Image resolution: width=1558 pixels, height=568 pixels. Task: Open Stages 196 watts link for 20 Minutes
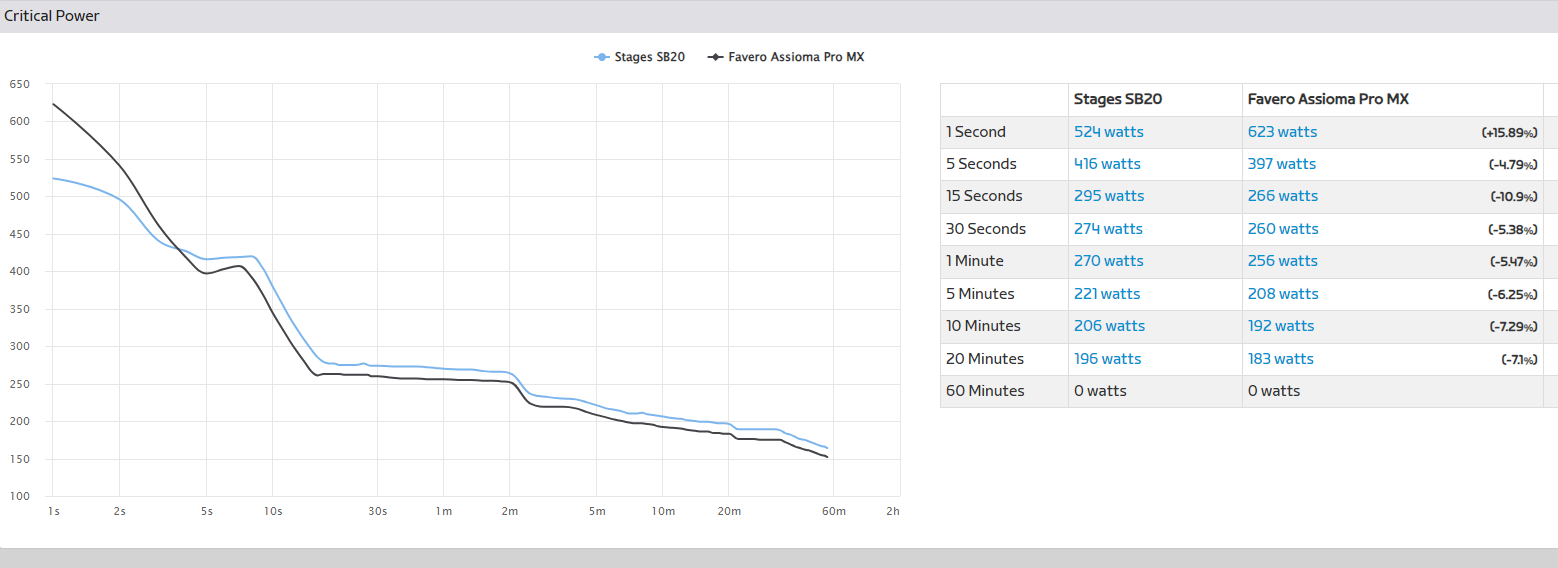tap(1108, 359)
